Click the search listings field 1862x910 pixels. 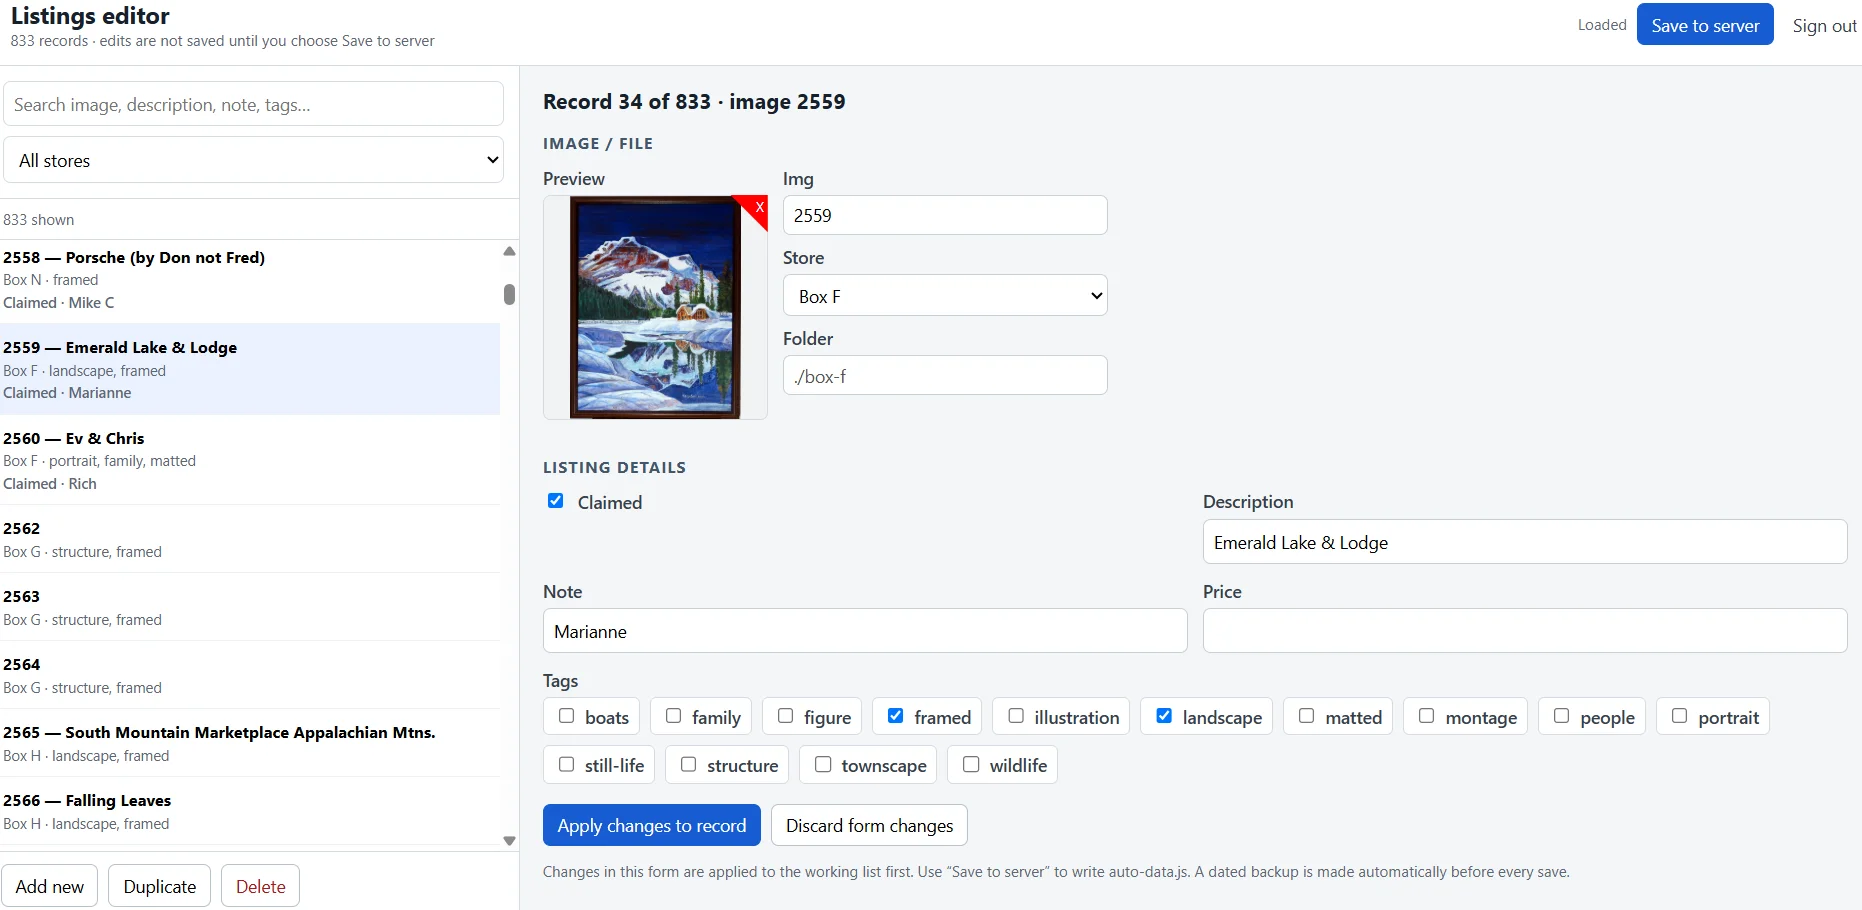[253, 104]
